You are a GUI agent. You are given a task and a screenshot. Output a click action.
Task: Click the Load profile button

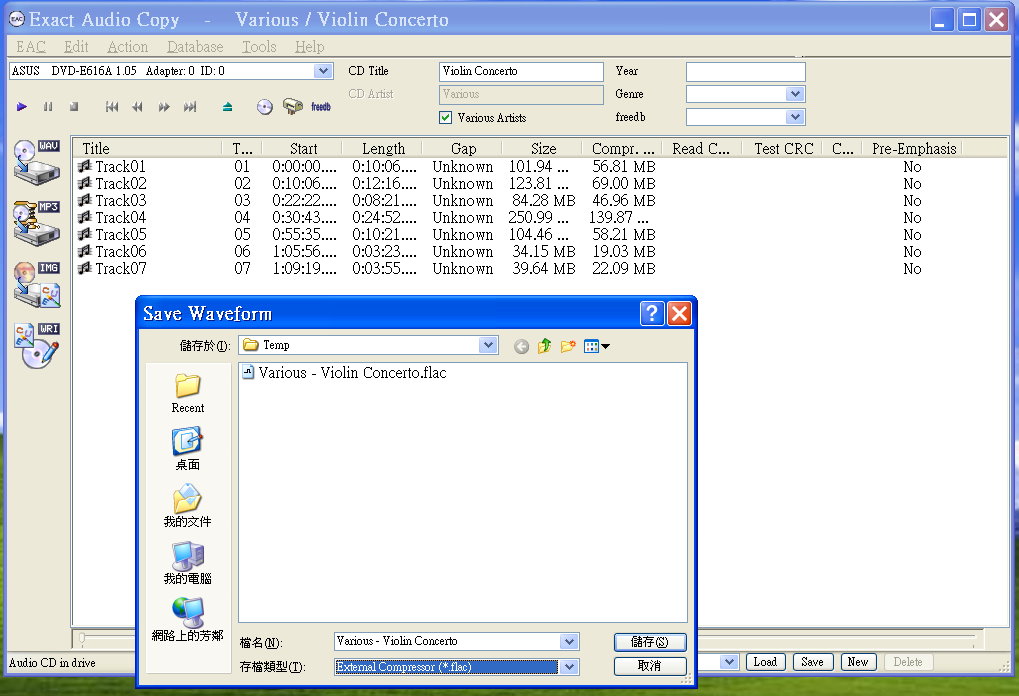pyautogui.click(x=766, y=662)
